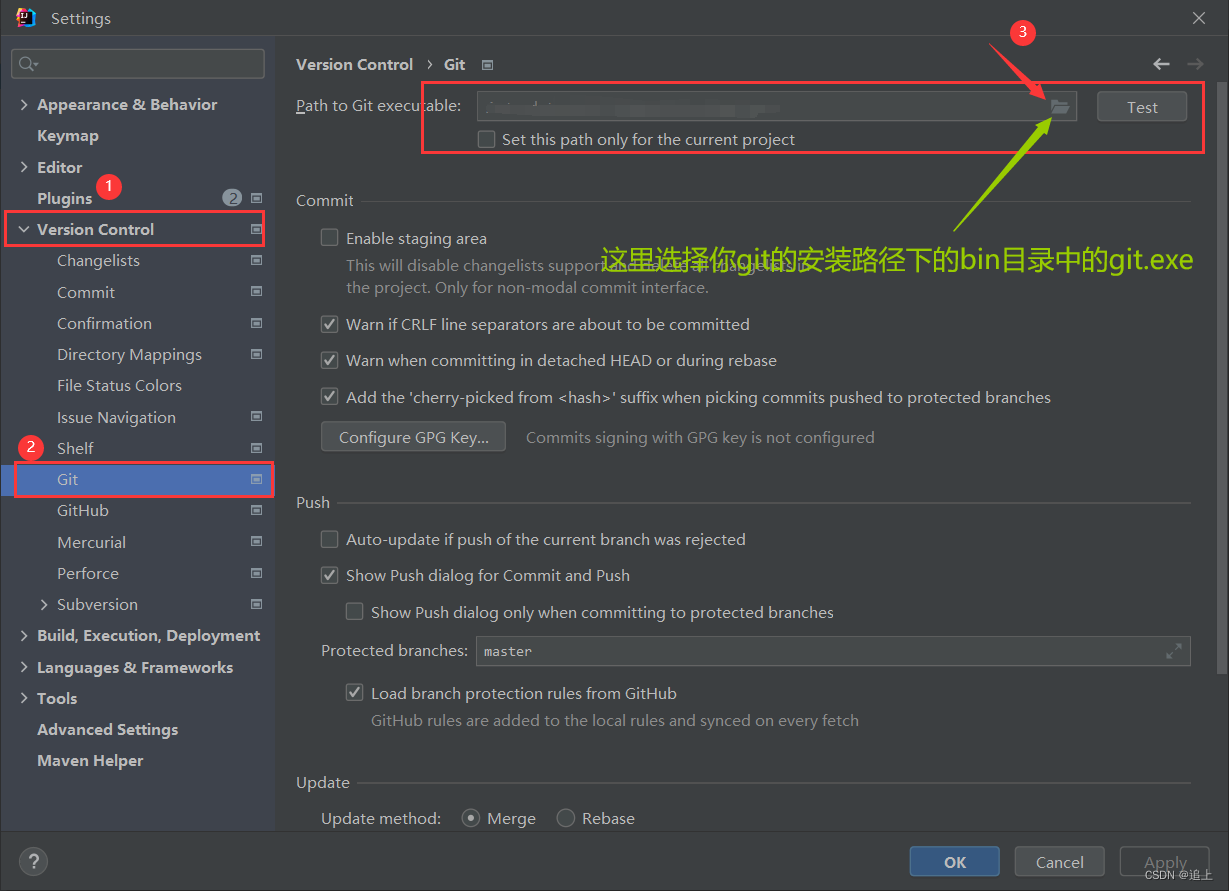The image size is (1229, 891).
Task: Click the search magnifier in settings search box
Action: 25,63
